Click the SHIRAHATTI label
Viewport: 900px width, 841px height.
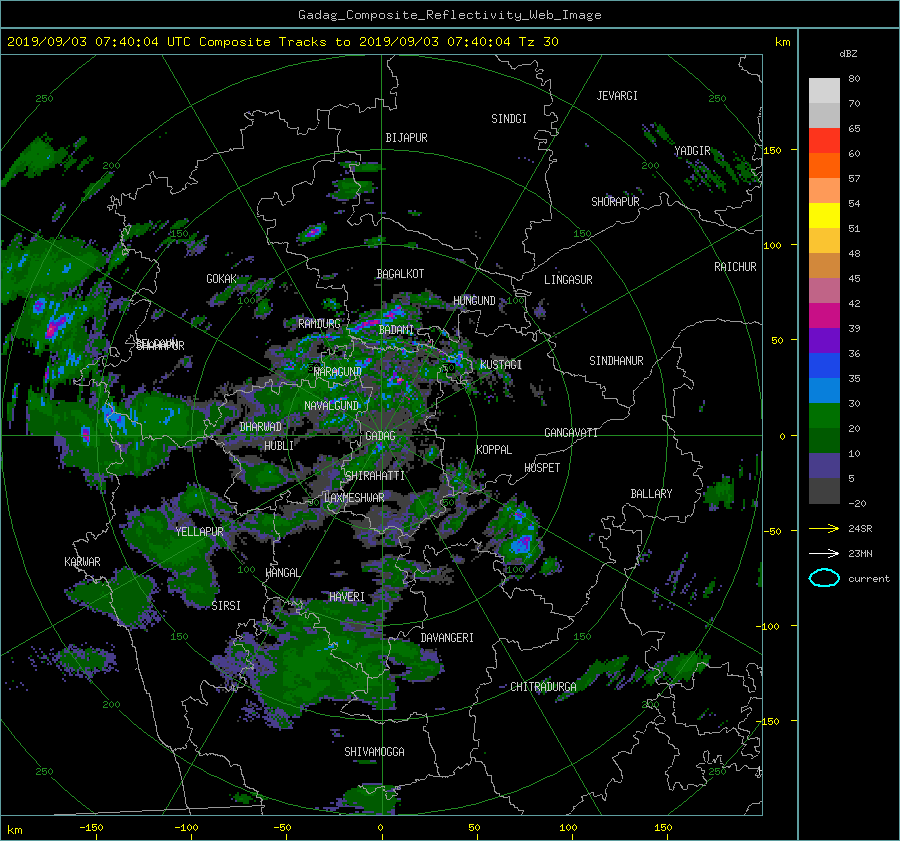[375, 475]
